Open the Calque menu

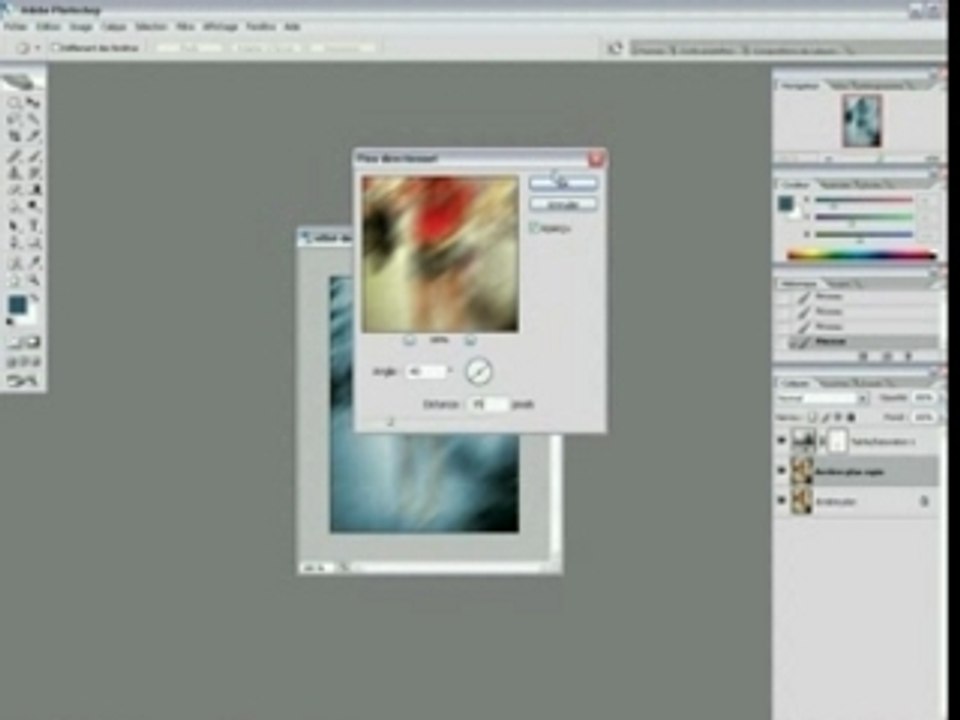[113, 27]
